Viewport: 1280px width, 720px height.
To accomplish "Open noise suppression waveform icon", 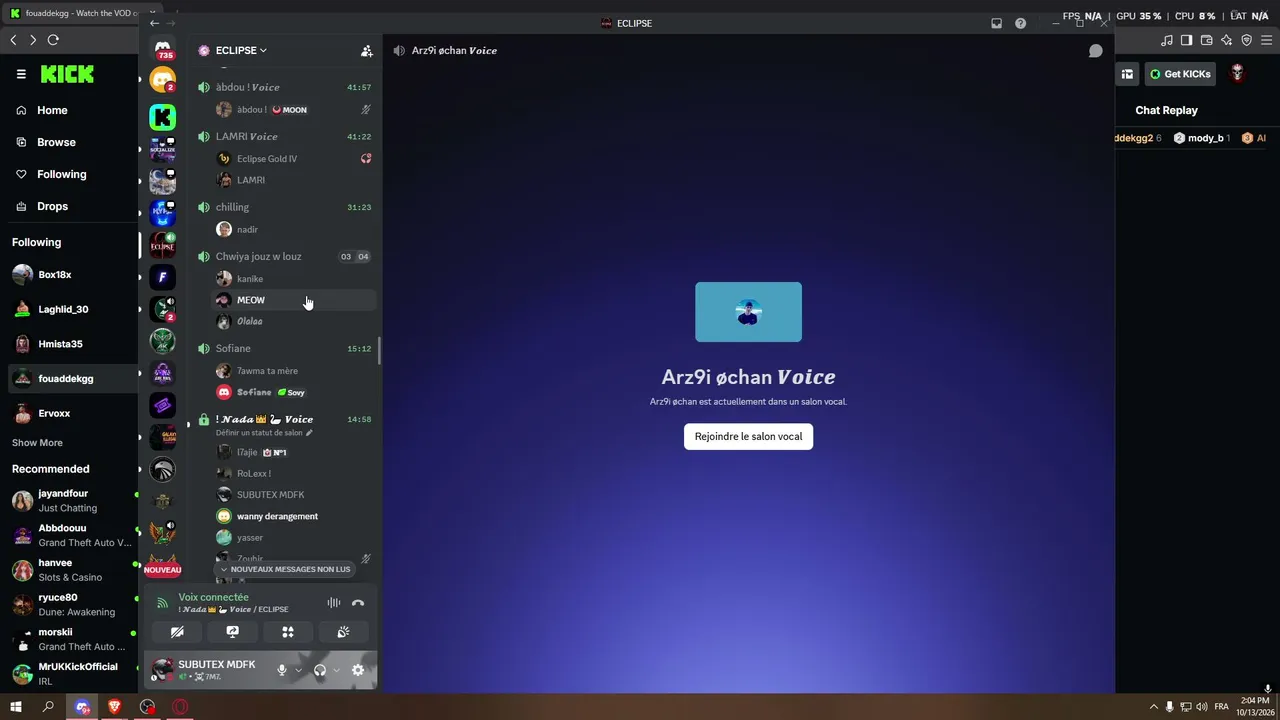I will pos(333,603).
